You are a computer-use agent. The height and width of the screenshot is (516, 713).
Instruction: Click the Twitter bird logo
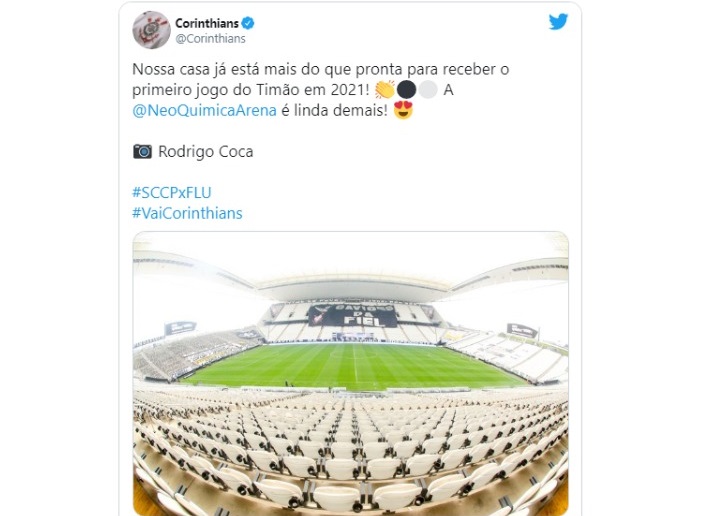558,22
